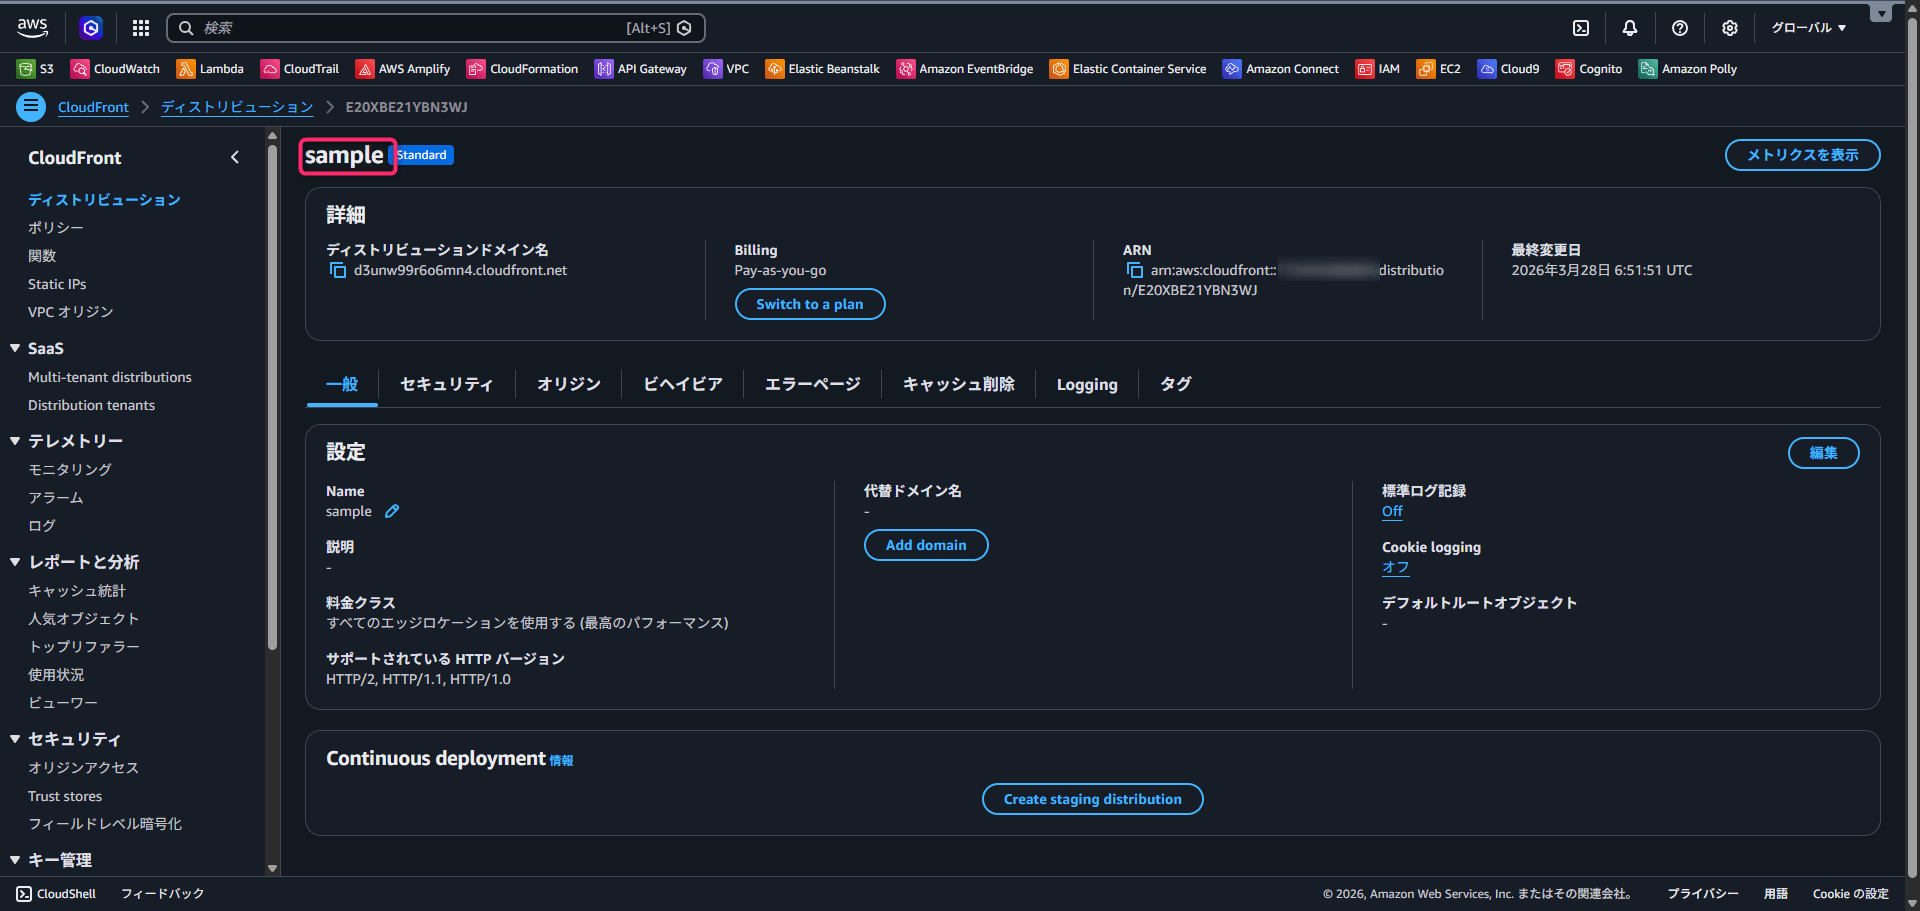
Task: Edit the Name with pencil icon
Action: pyautogui.click(x=392, y=511)
